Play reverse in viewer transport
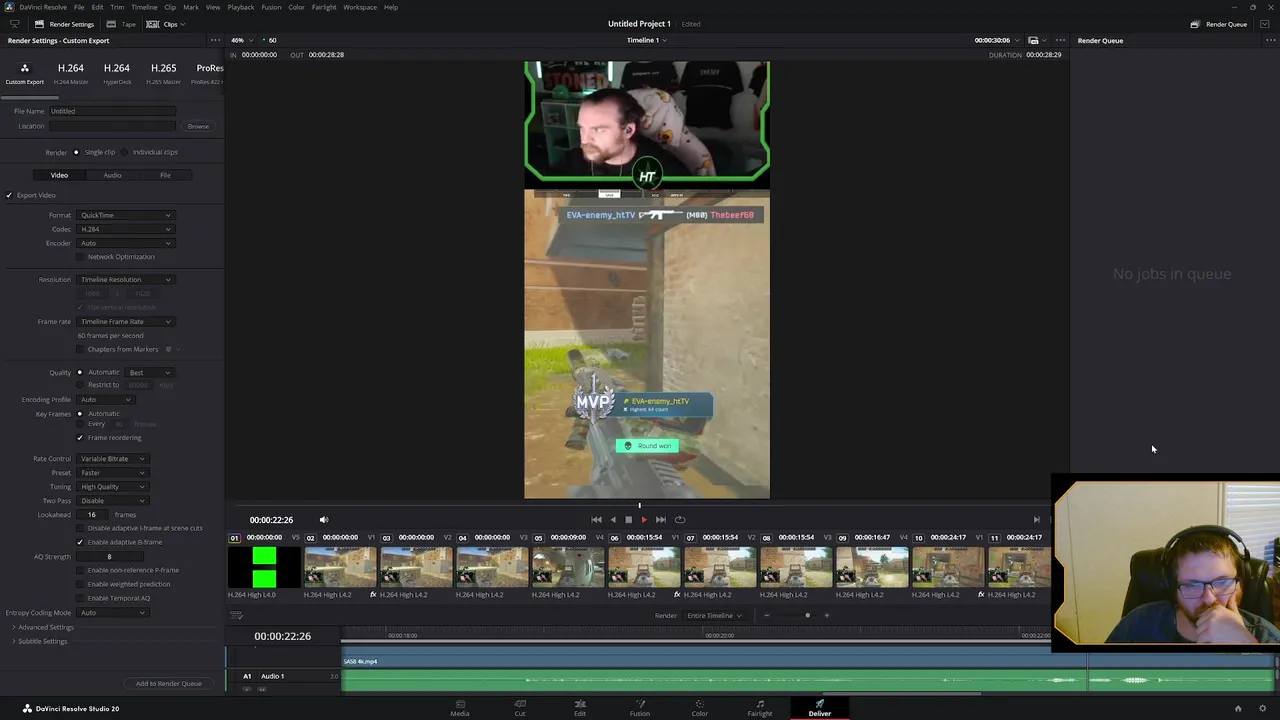This screenshot has height=720, width=1280. pos(613,520)
